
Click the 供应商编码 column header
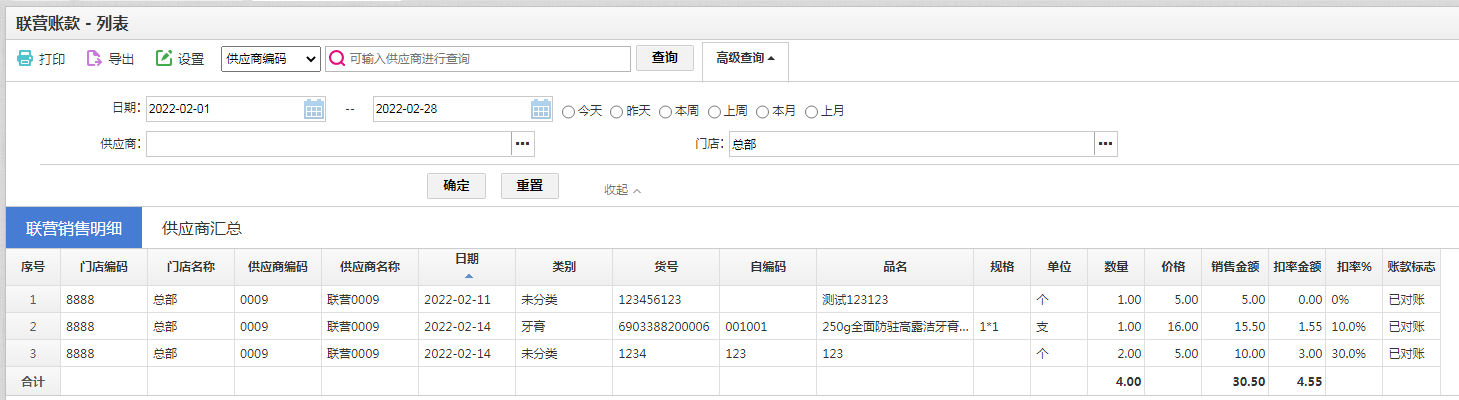point(278,267)
